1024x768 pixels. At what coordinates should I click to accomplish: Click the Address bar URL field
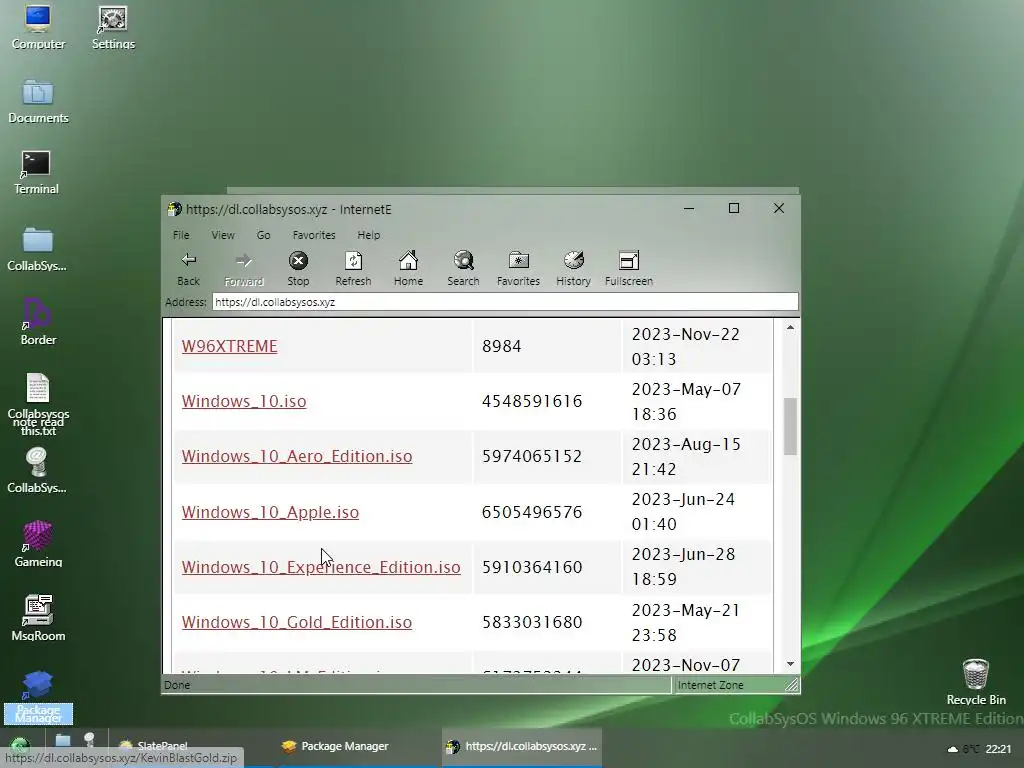(x=505, y=302)
